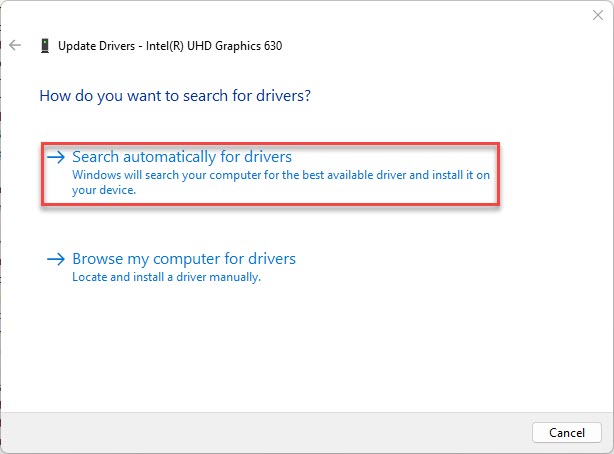This screenshot has width=614, height=454.
Task: Click the arrow icon next to Browse my computer
Action: click(x=56, y=259)
